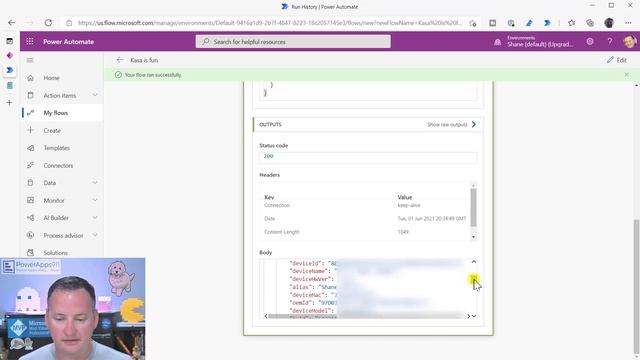Open the app launcher waffle icon
Screen dimensions: 640x360
pyautogui.click(x=30, y=42)
